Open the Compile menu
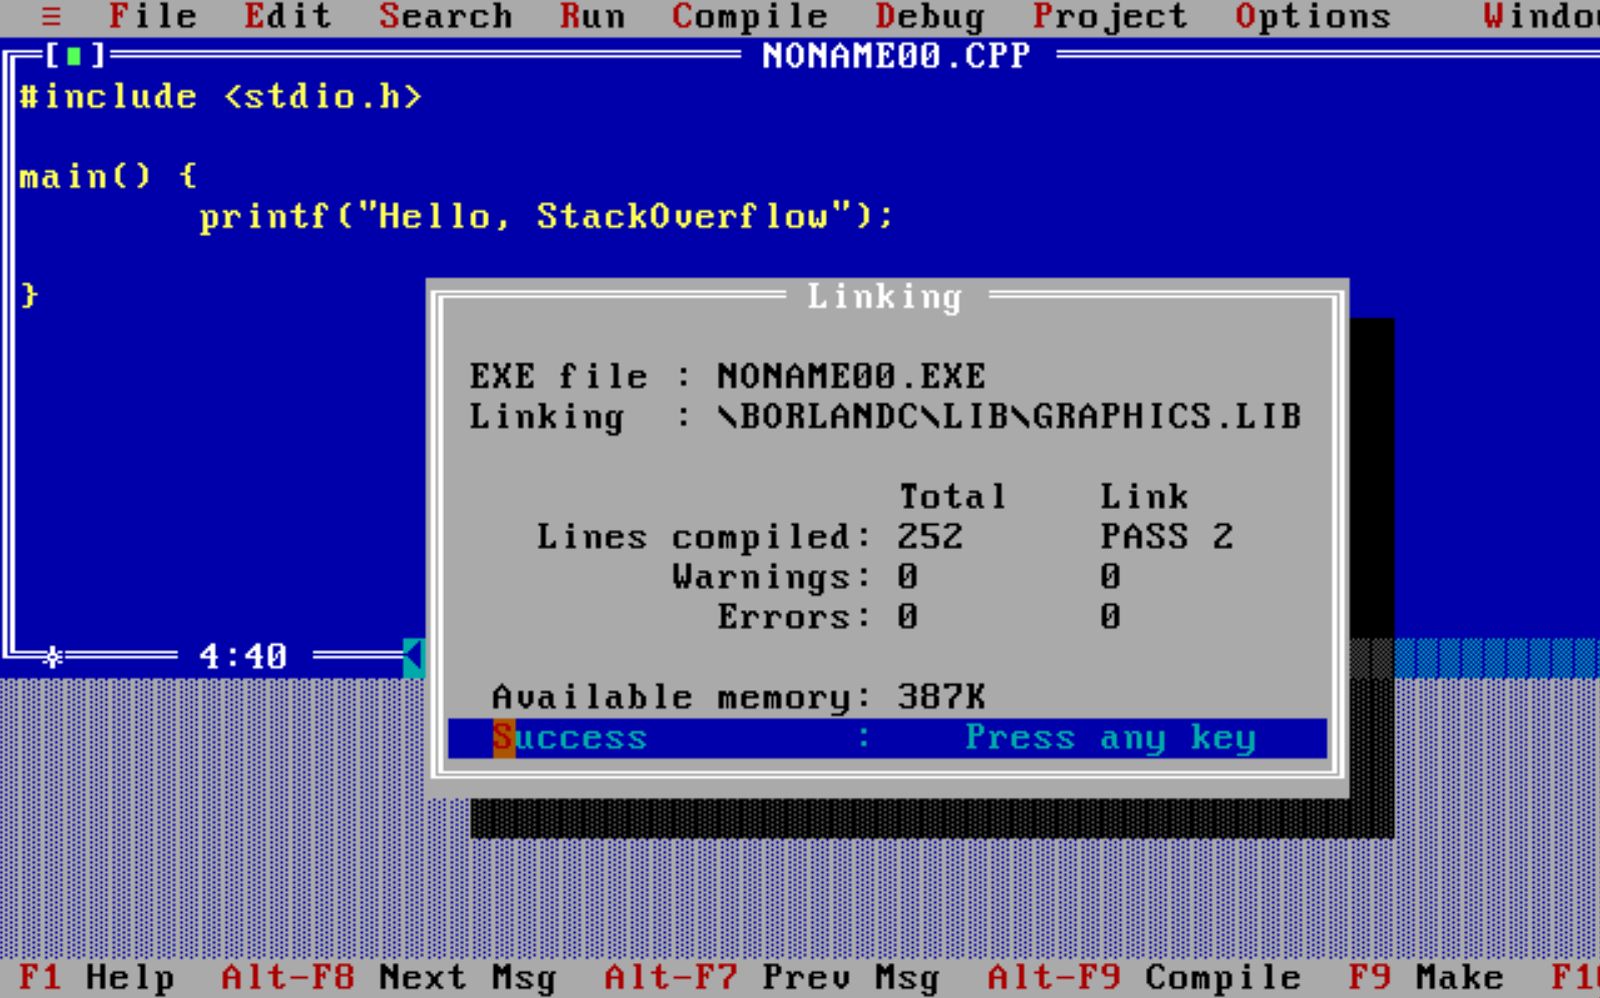Image resolution: width=1600 pixels, height=998 pixels. point(750,16)
